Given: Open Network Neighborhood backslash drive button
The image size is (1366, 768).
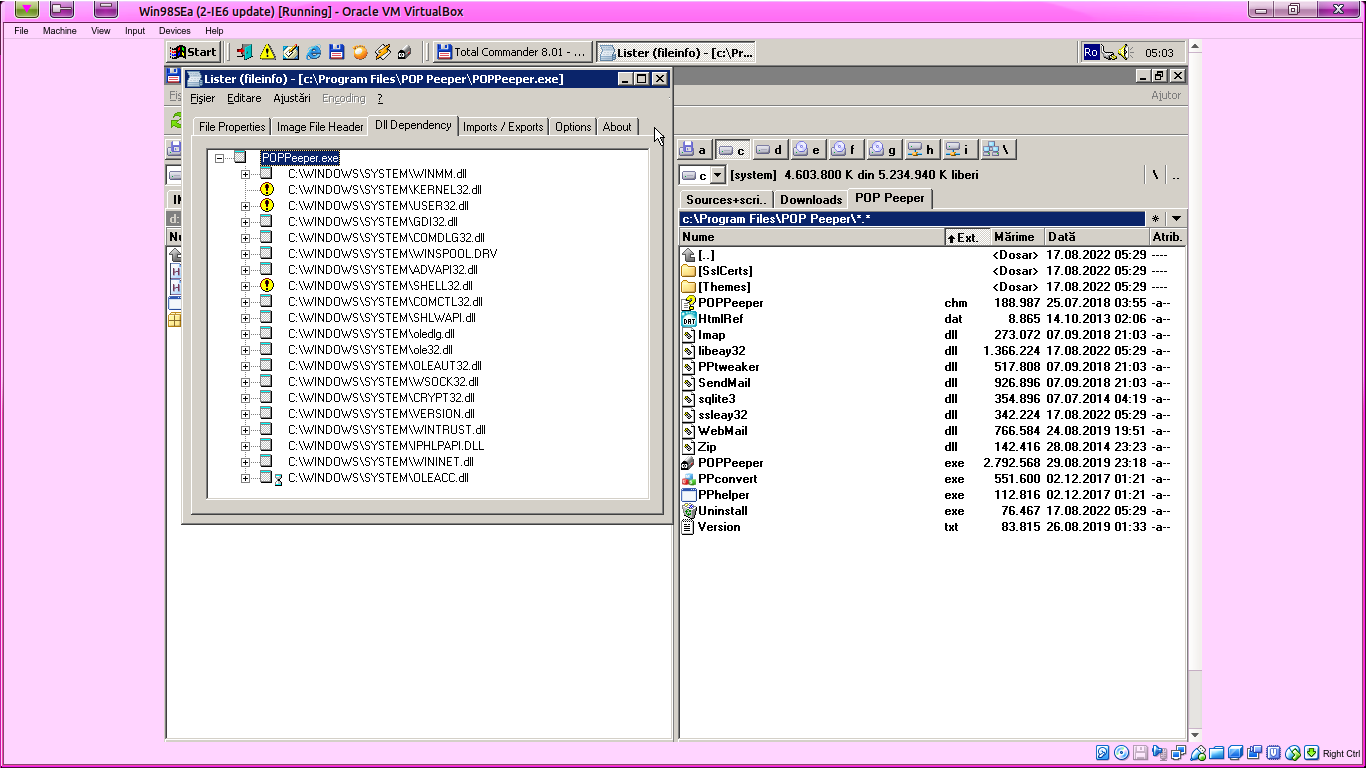Looking at the screenshot, I should tap(997, 150).
